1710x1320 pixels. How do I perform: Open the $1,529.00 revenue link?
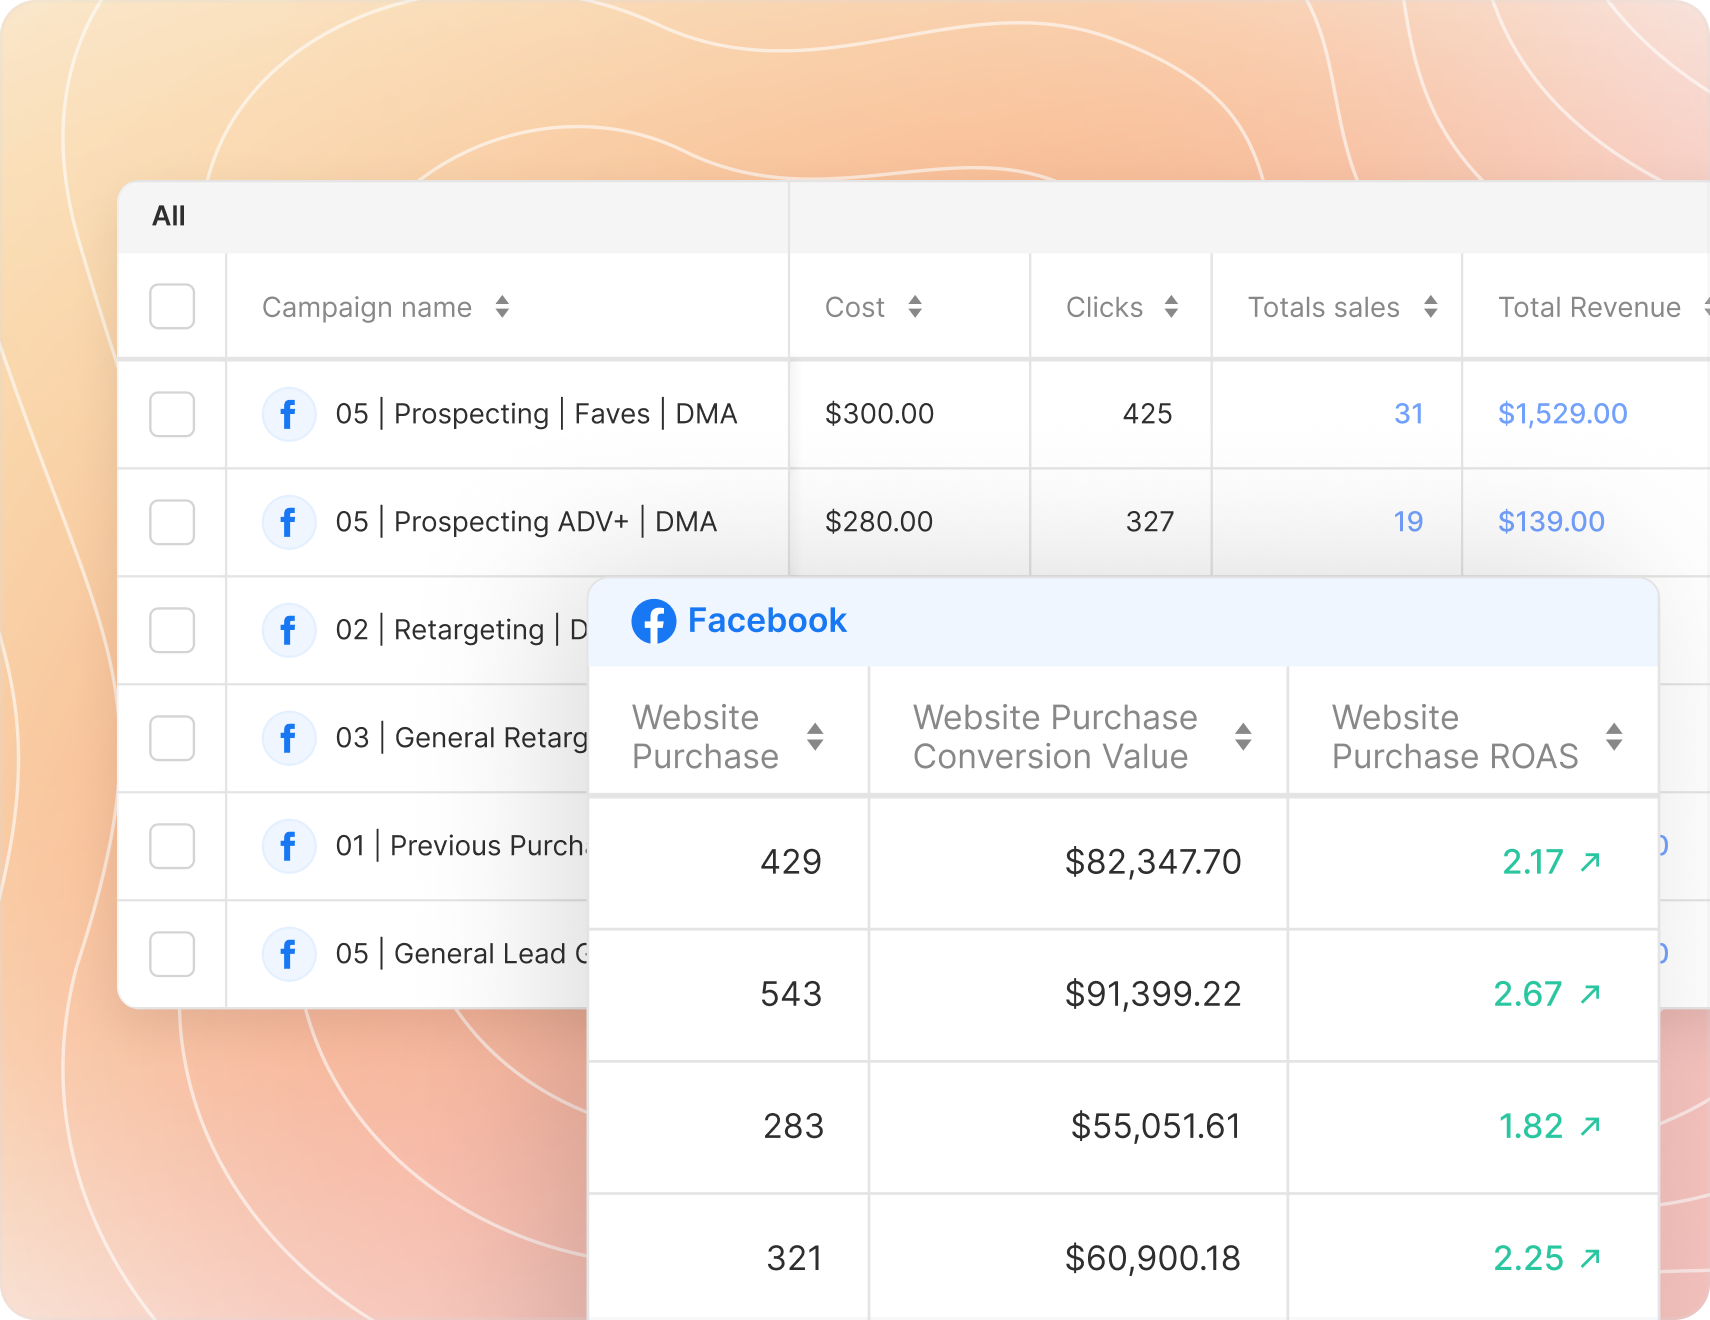pos(1562,413)
